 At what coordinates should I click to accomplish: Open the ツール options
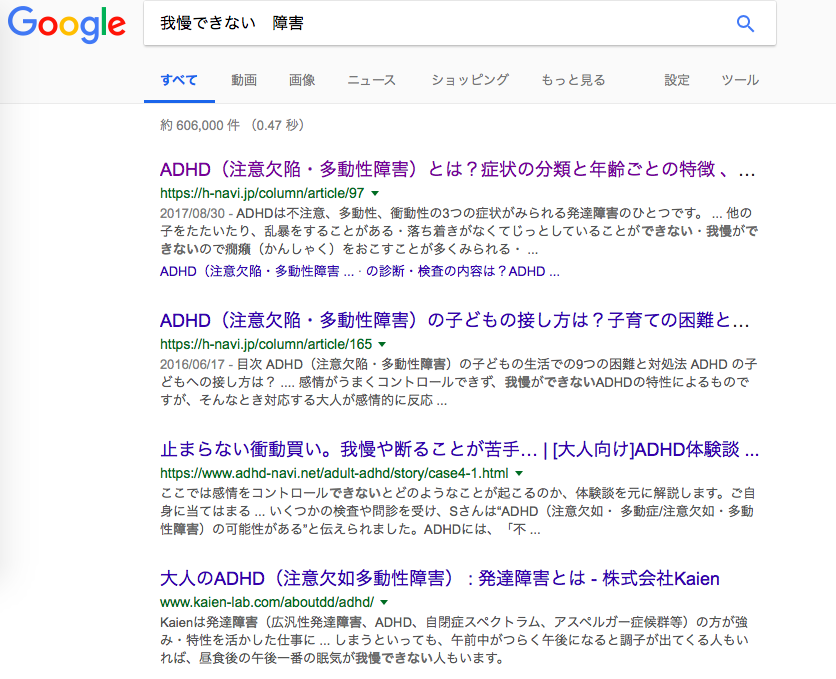tap(740, 80)
